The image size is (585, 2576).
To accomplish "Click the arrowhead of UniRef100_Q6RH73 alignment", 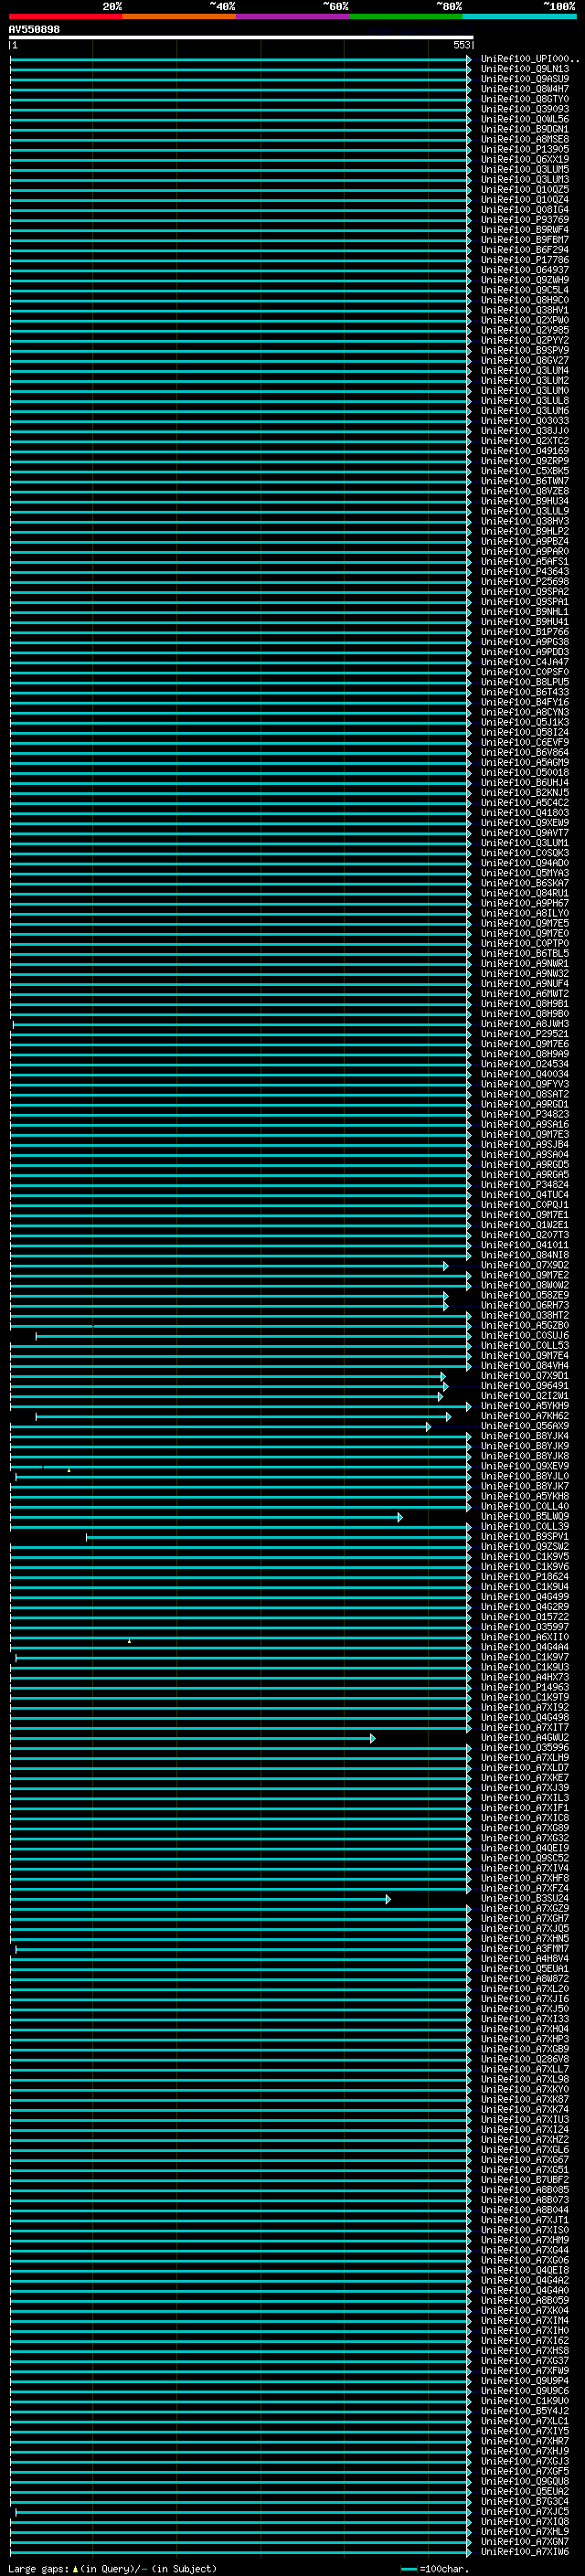I will click(446, 1306).
